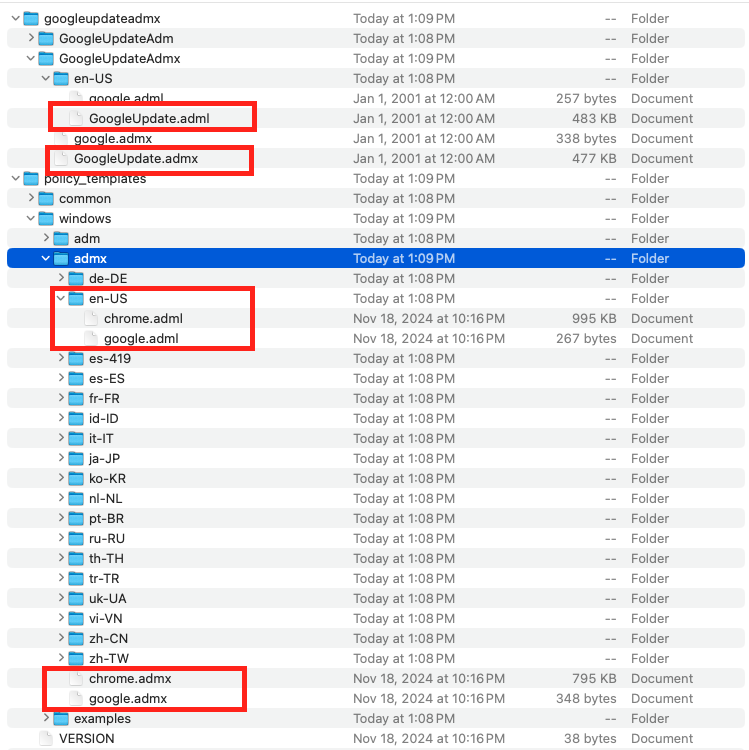Expand the es-ES folder chevron

point(61,378)
